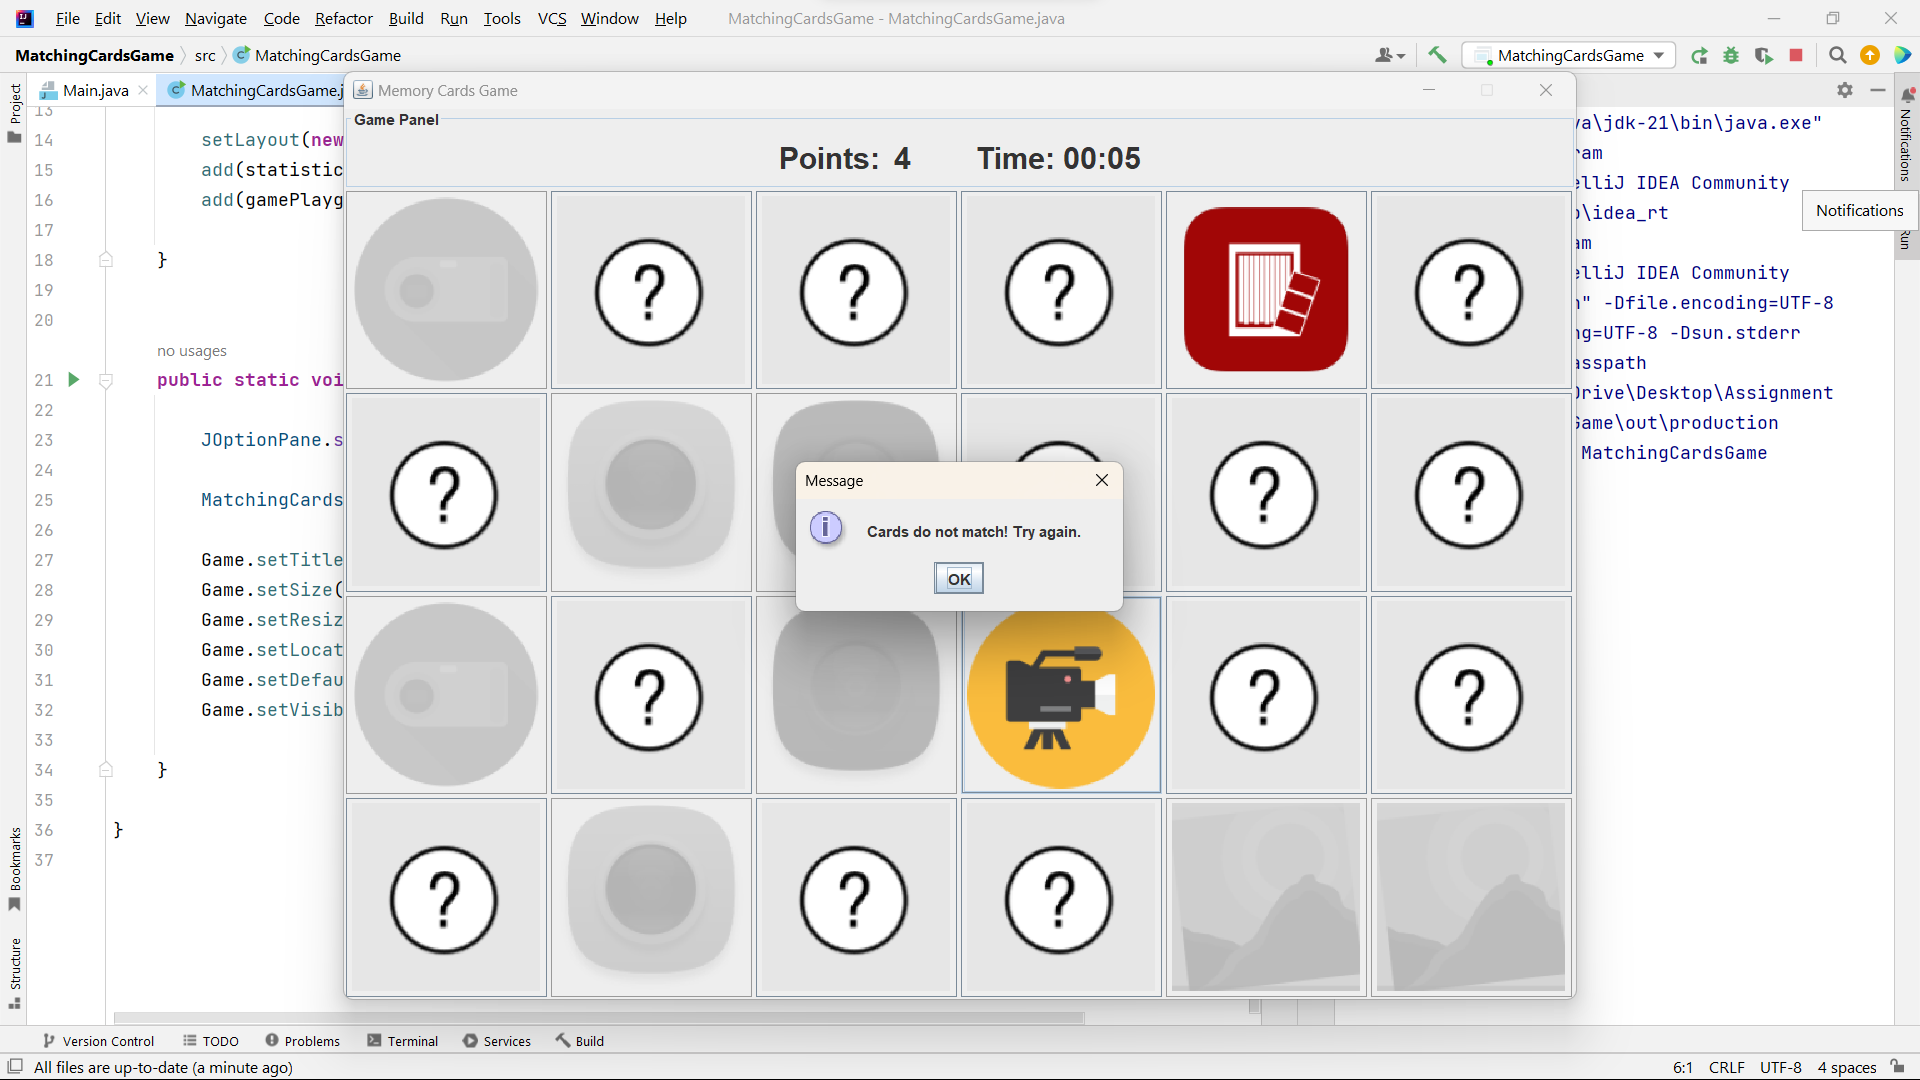Click run gutter arrow at line 21
Image resolution: width=1920 pixels, height=1080 pixels.
[73, 379]
